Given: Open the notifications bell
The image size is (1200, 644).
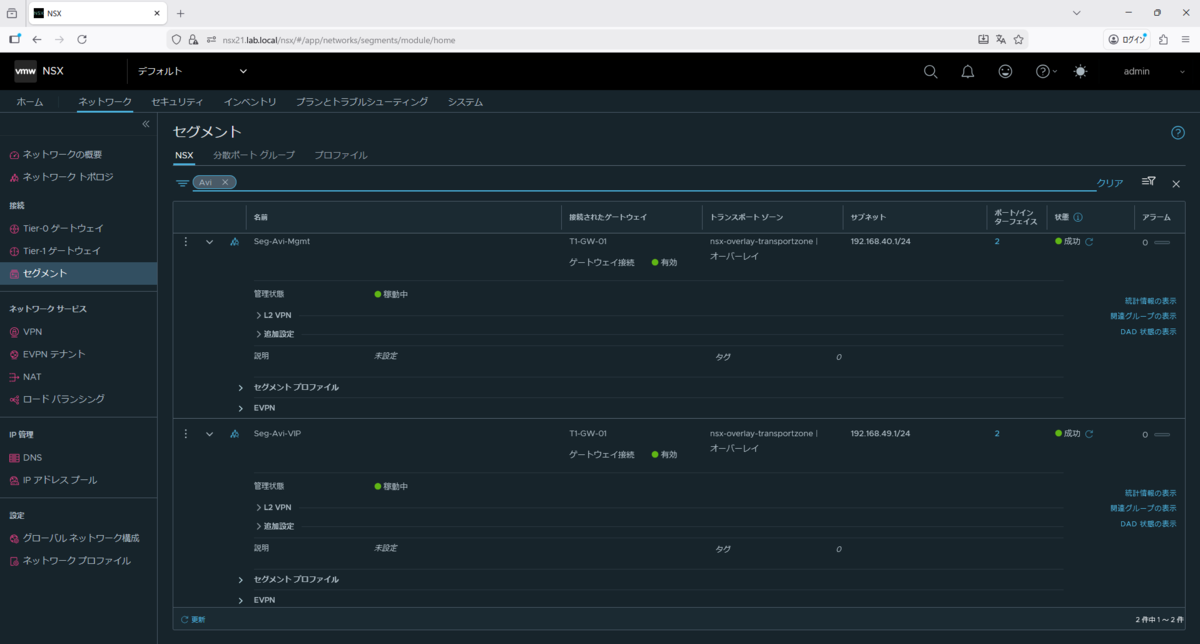Looking at the screenshot, I should [967, 71].
